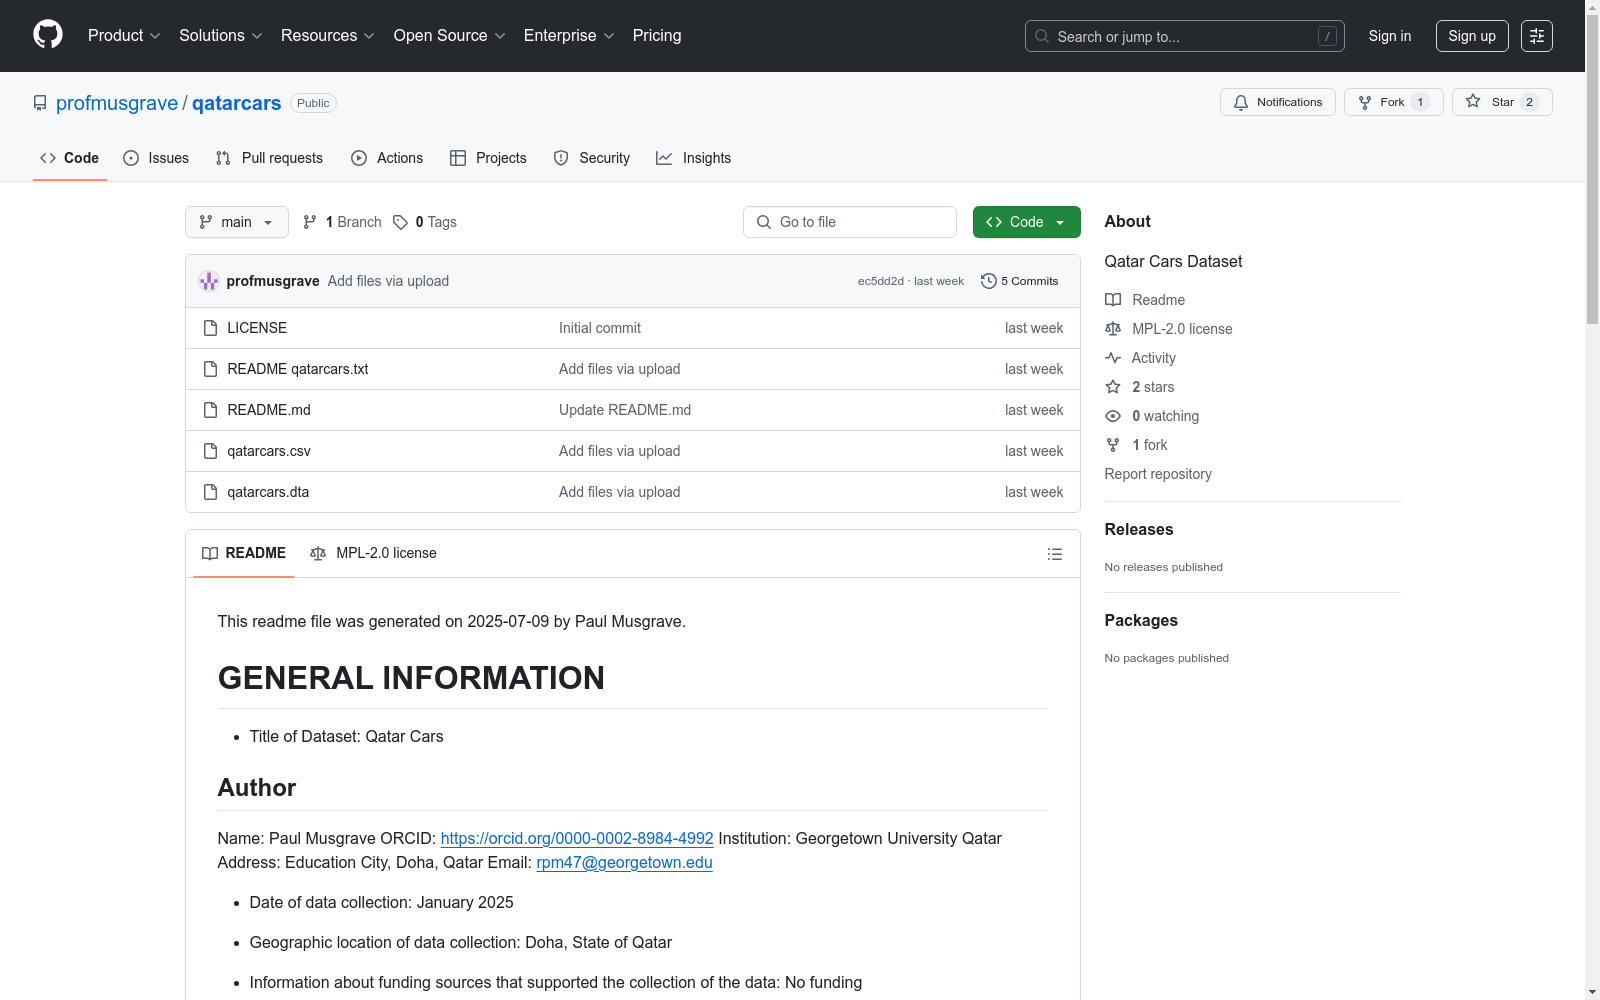Screen dimensions: 1600x1000
Task: Click the eye icon beside watching
Action: click(1113, 416)
